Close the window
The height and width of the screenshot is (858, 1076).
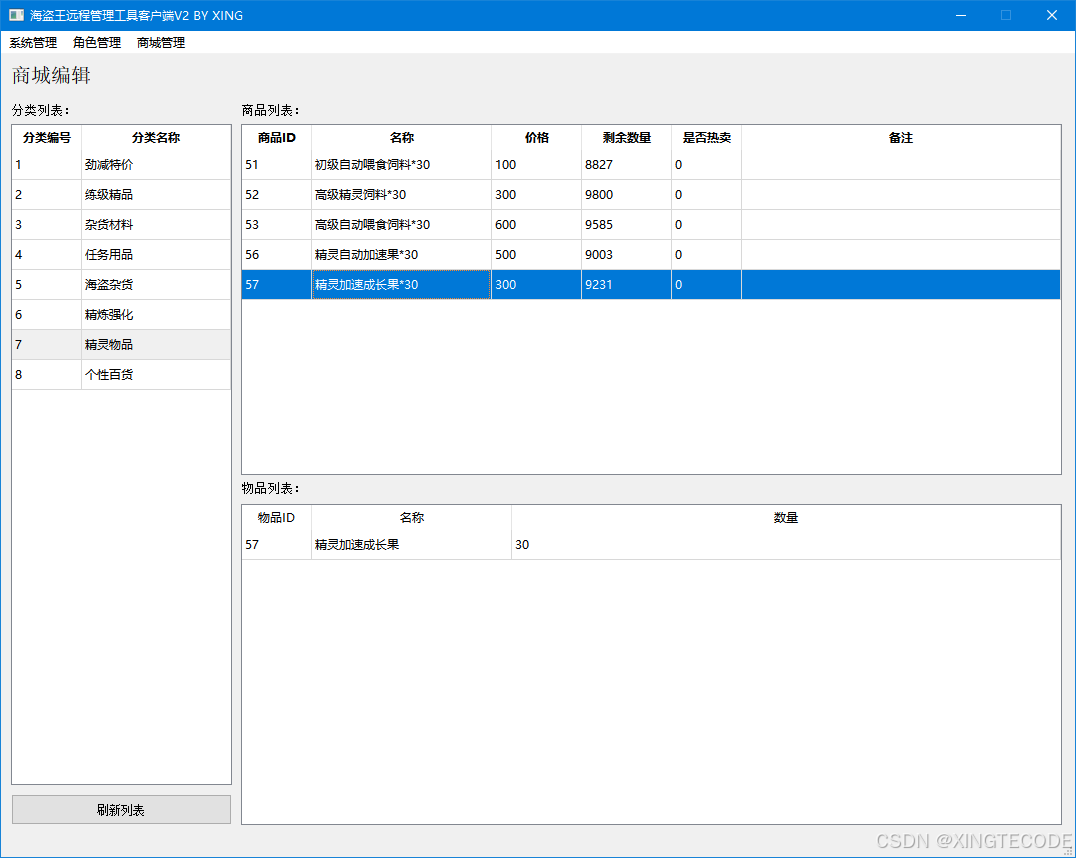pos(1051,15)
